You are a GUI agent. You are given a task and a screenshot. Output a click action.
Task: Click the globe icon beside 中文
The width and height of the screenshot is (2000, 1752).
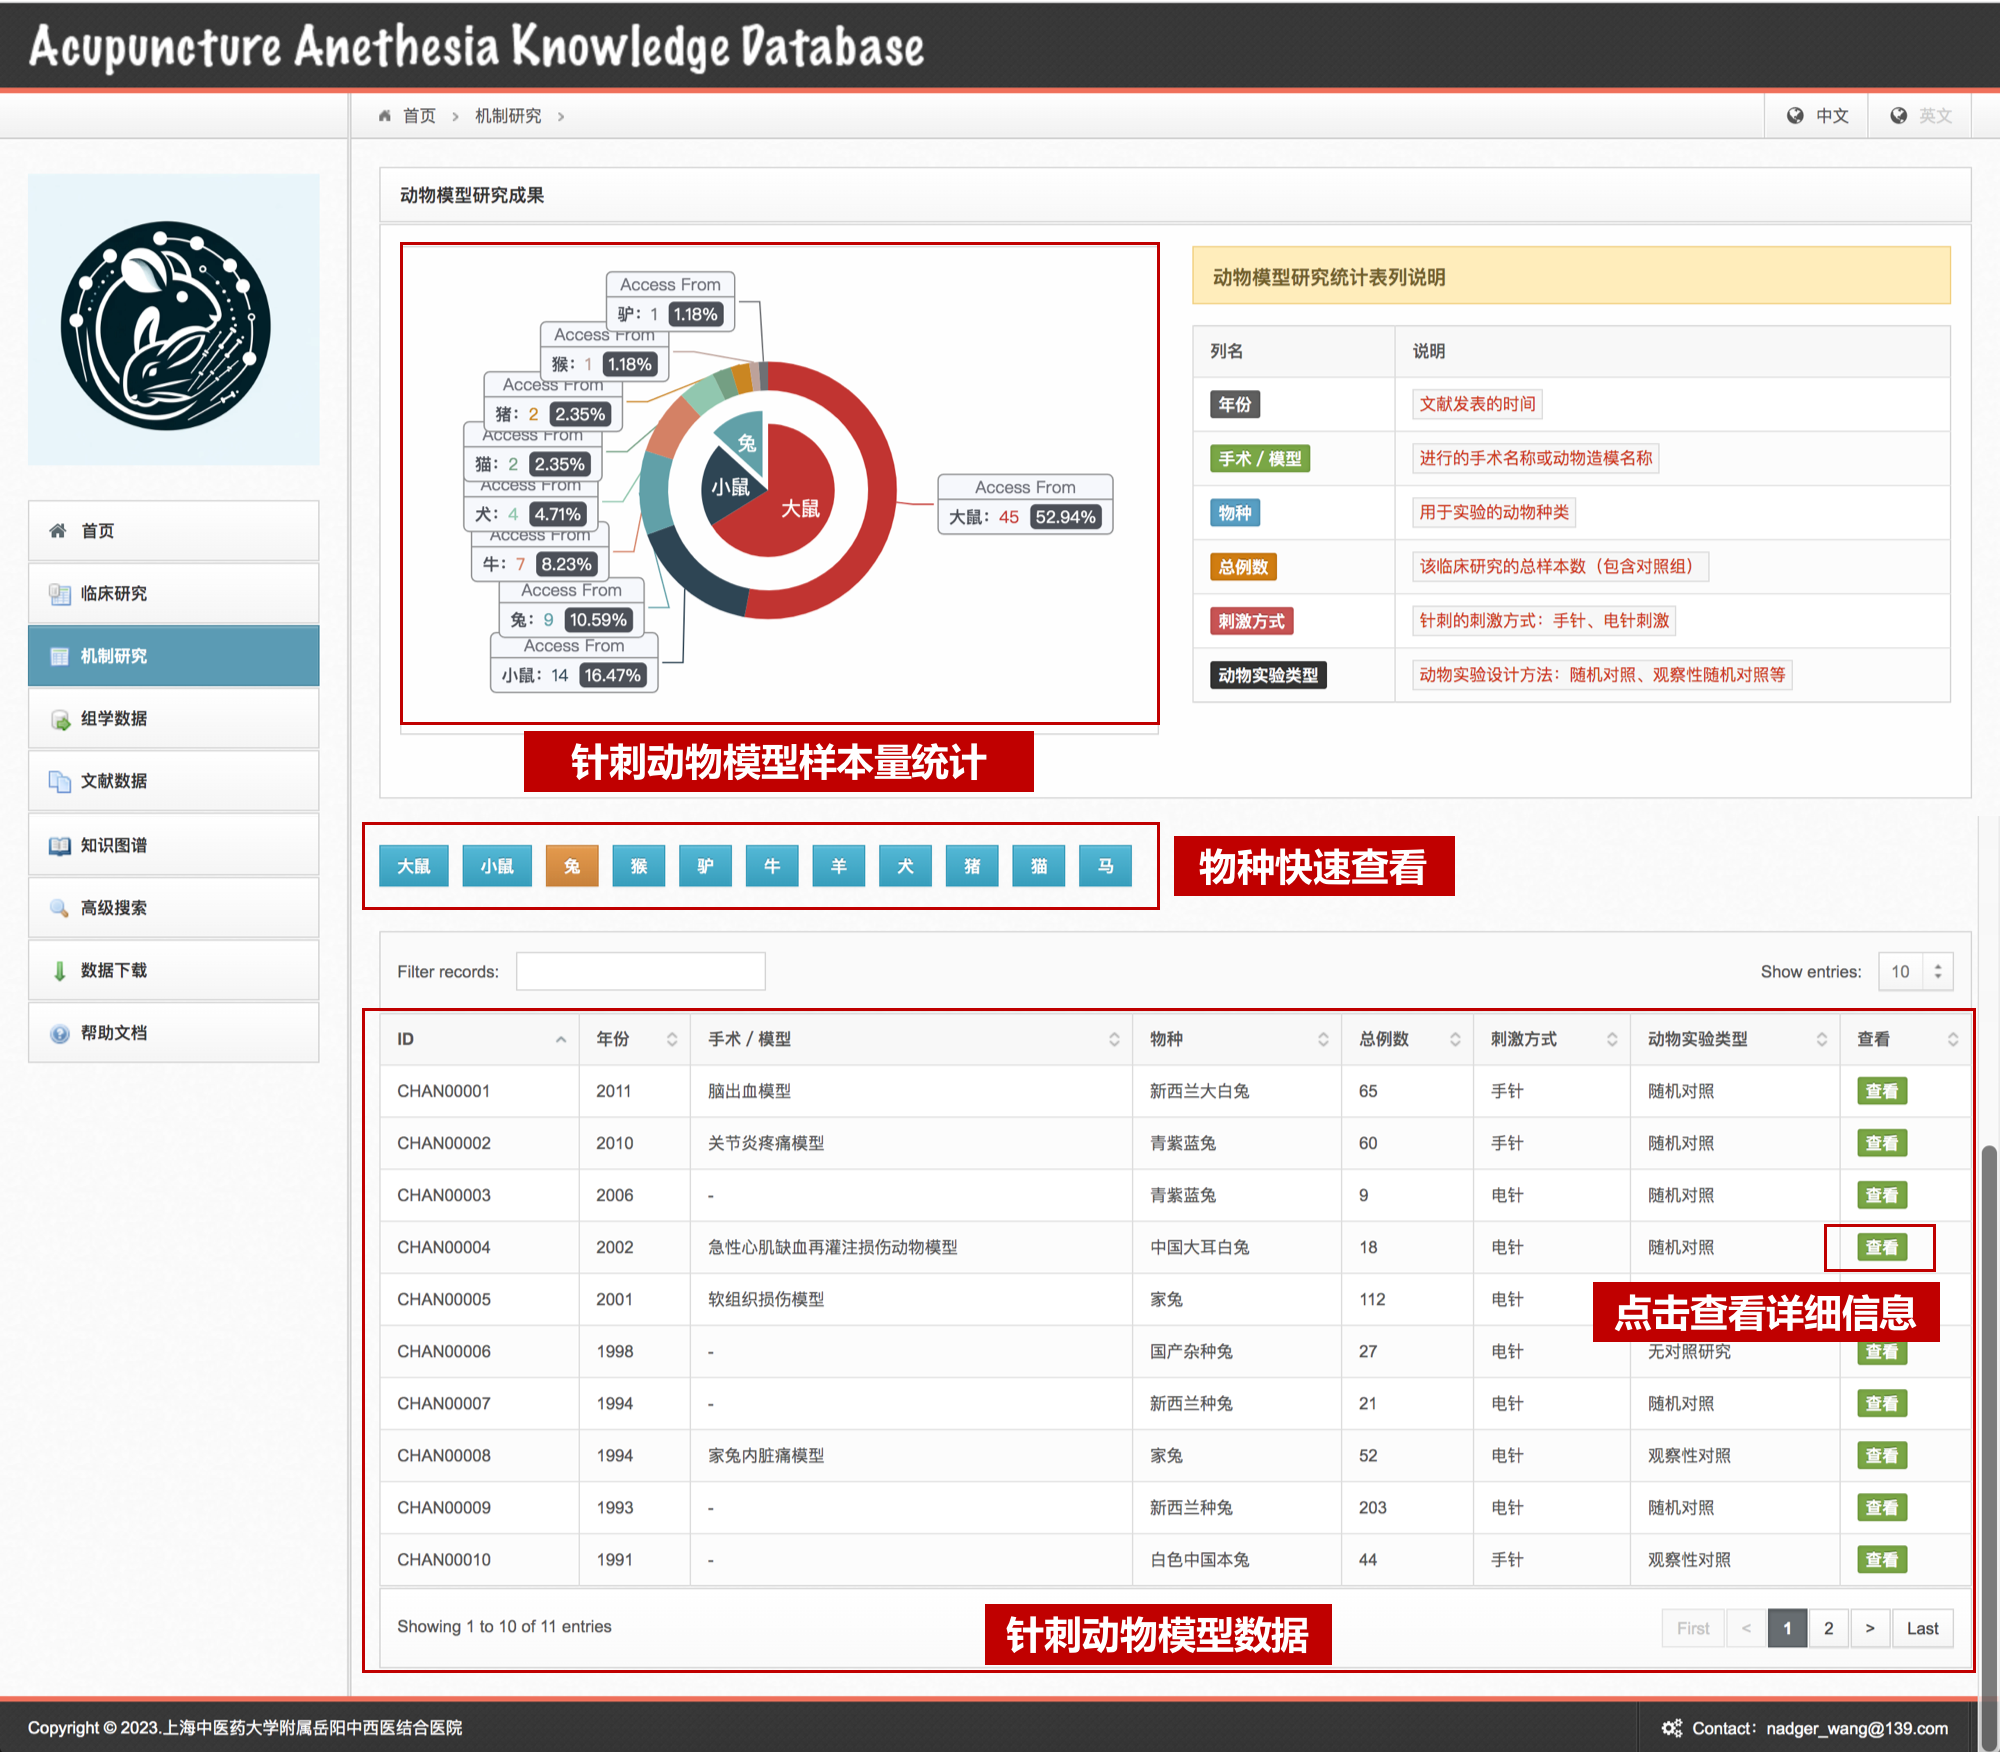[x=1795, y=116]
